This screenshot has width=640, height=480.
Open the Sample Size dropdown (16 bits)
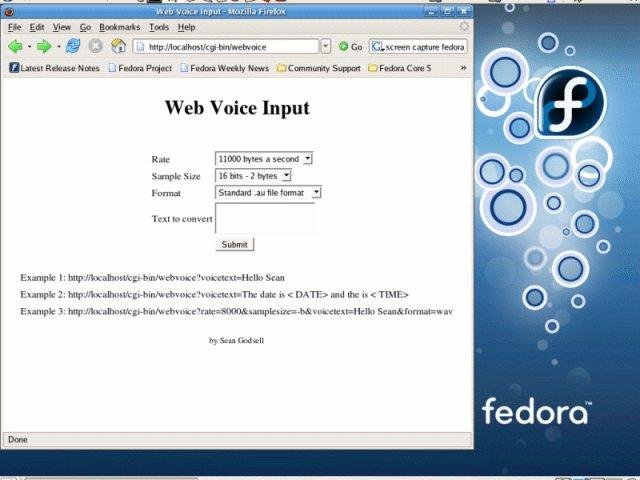coord(253,176)
